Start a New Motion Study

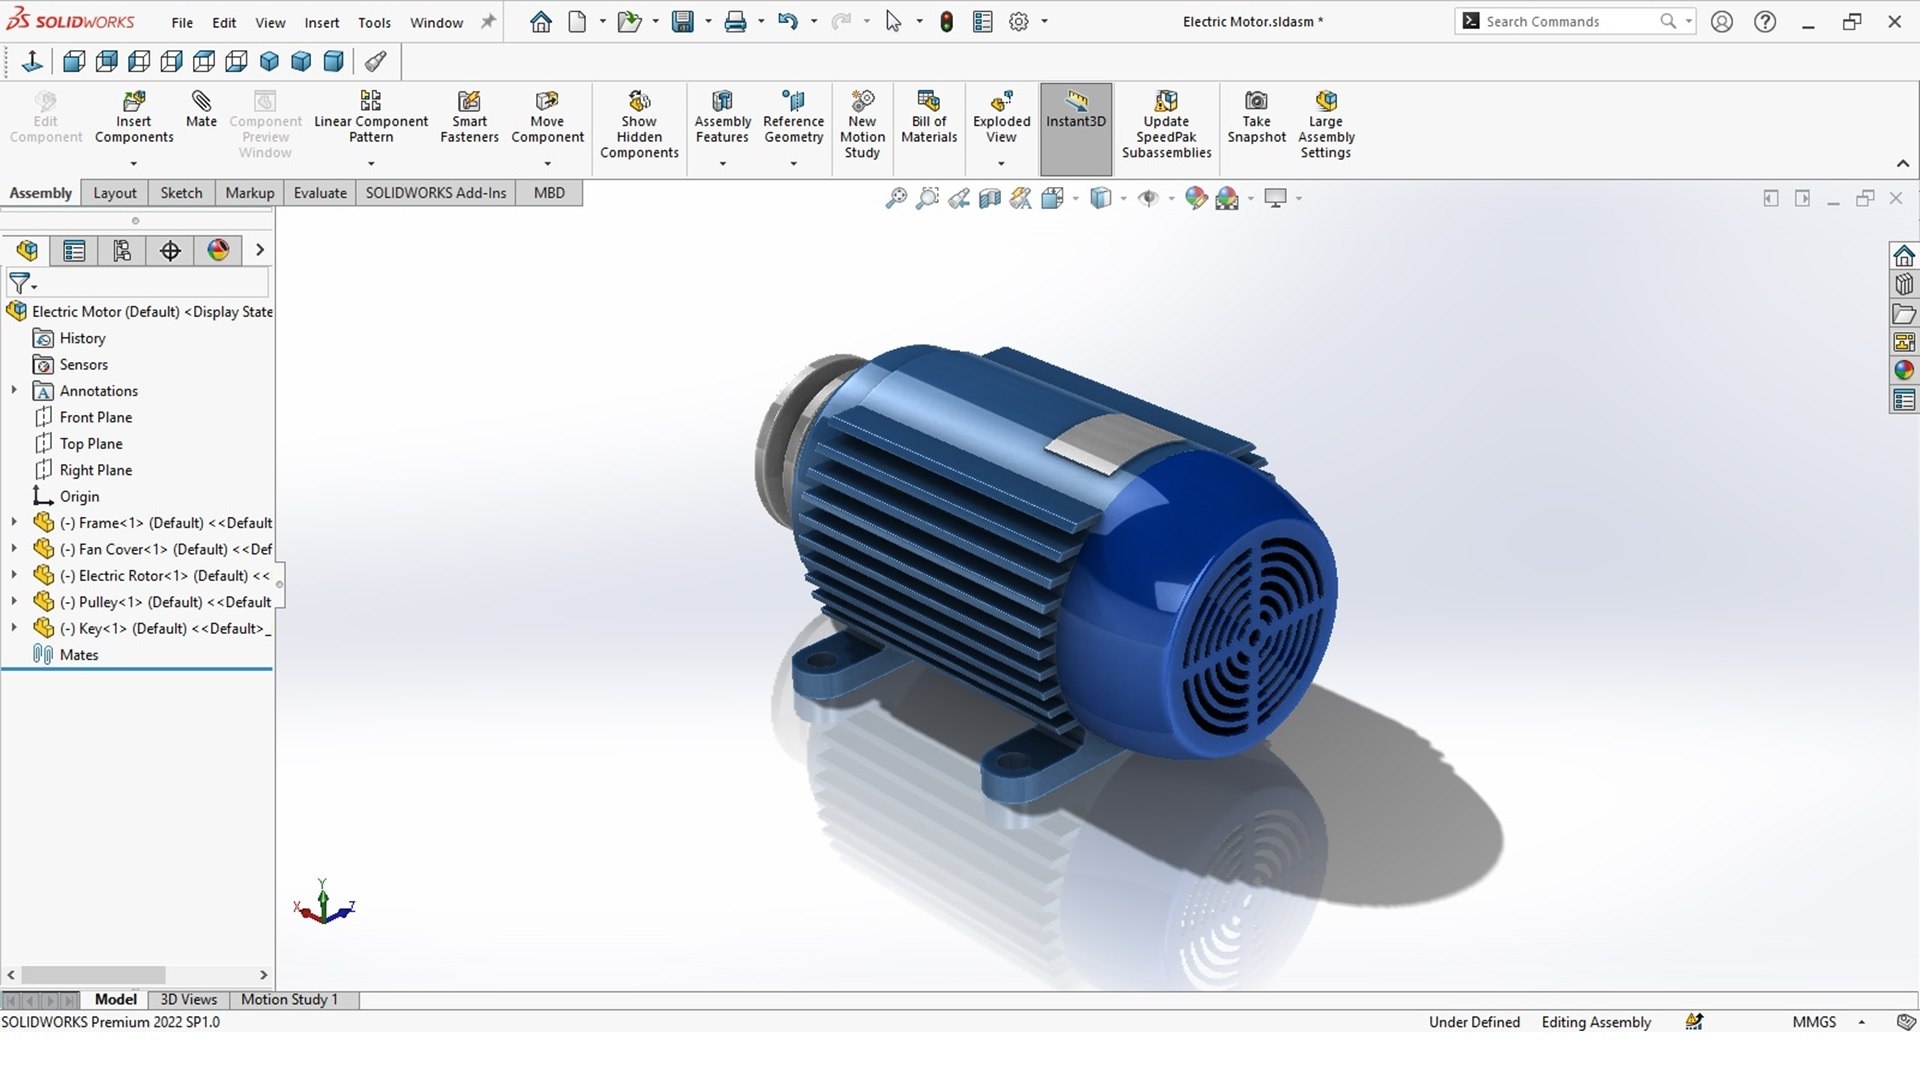pos(862,125)
